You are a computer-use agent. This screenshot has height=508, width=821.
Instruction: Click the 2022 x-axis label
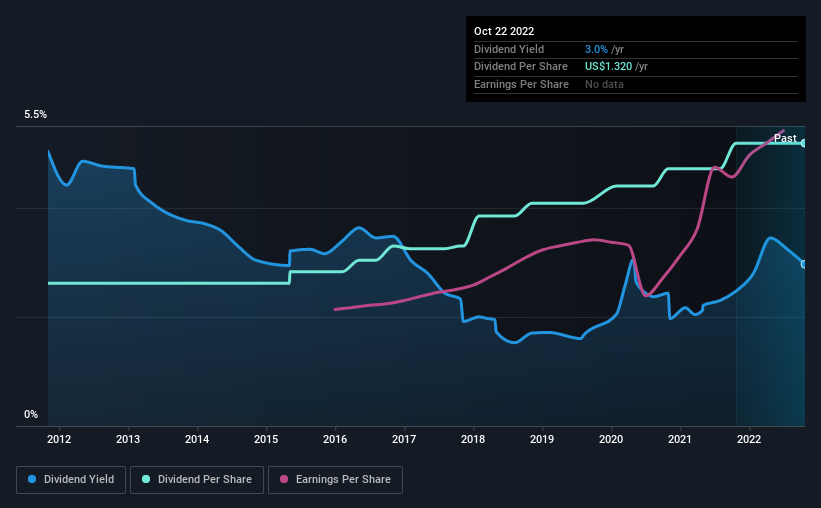tap(749, 439)
